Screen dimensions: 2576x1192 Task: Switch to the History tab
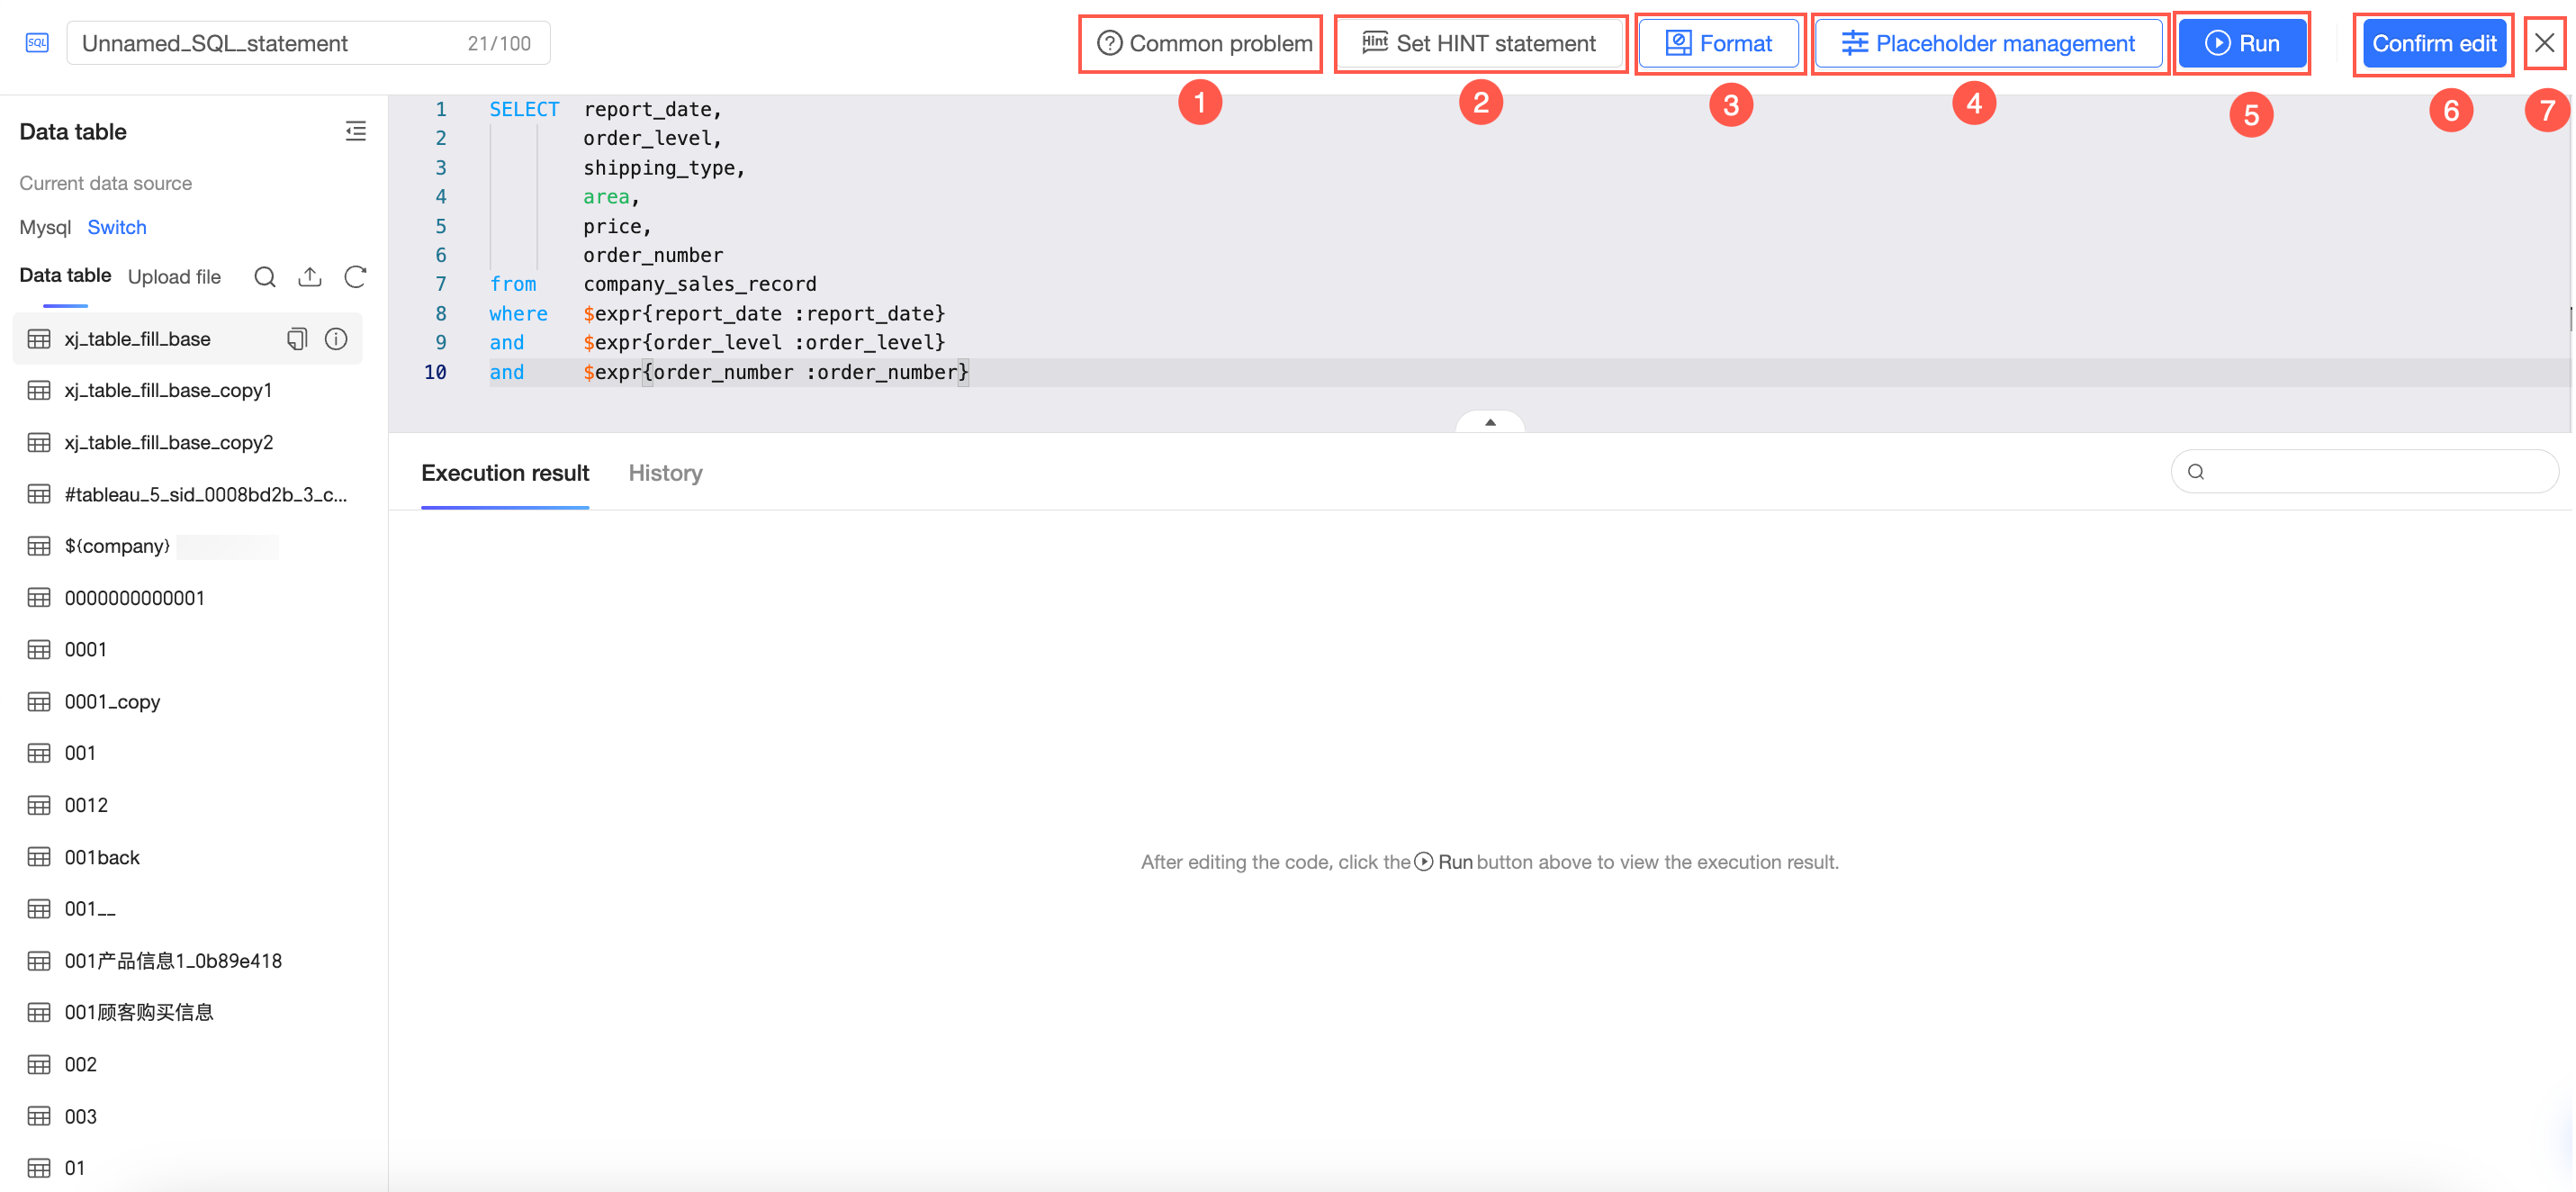click(665, 473)
